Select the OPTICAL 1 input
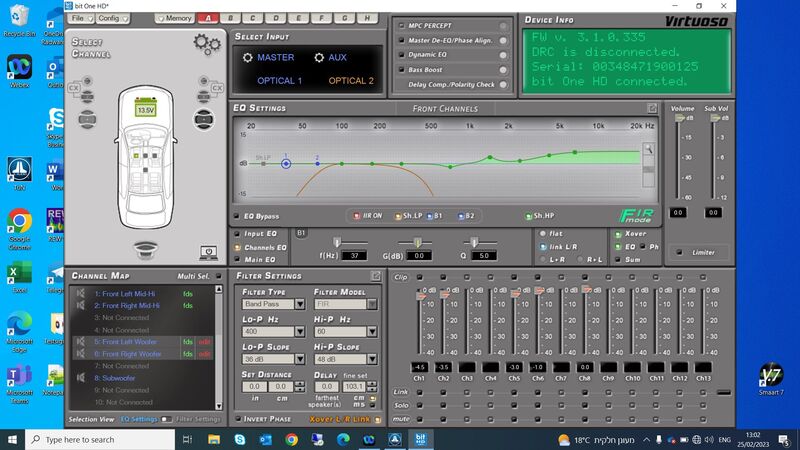Image resolution: width=800 pixels, height=450 pixels. [280, 81]
